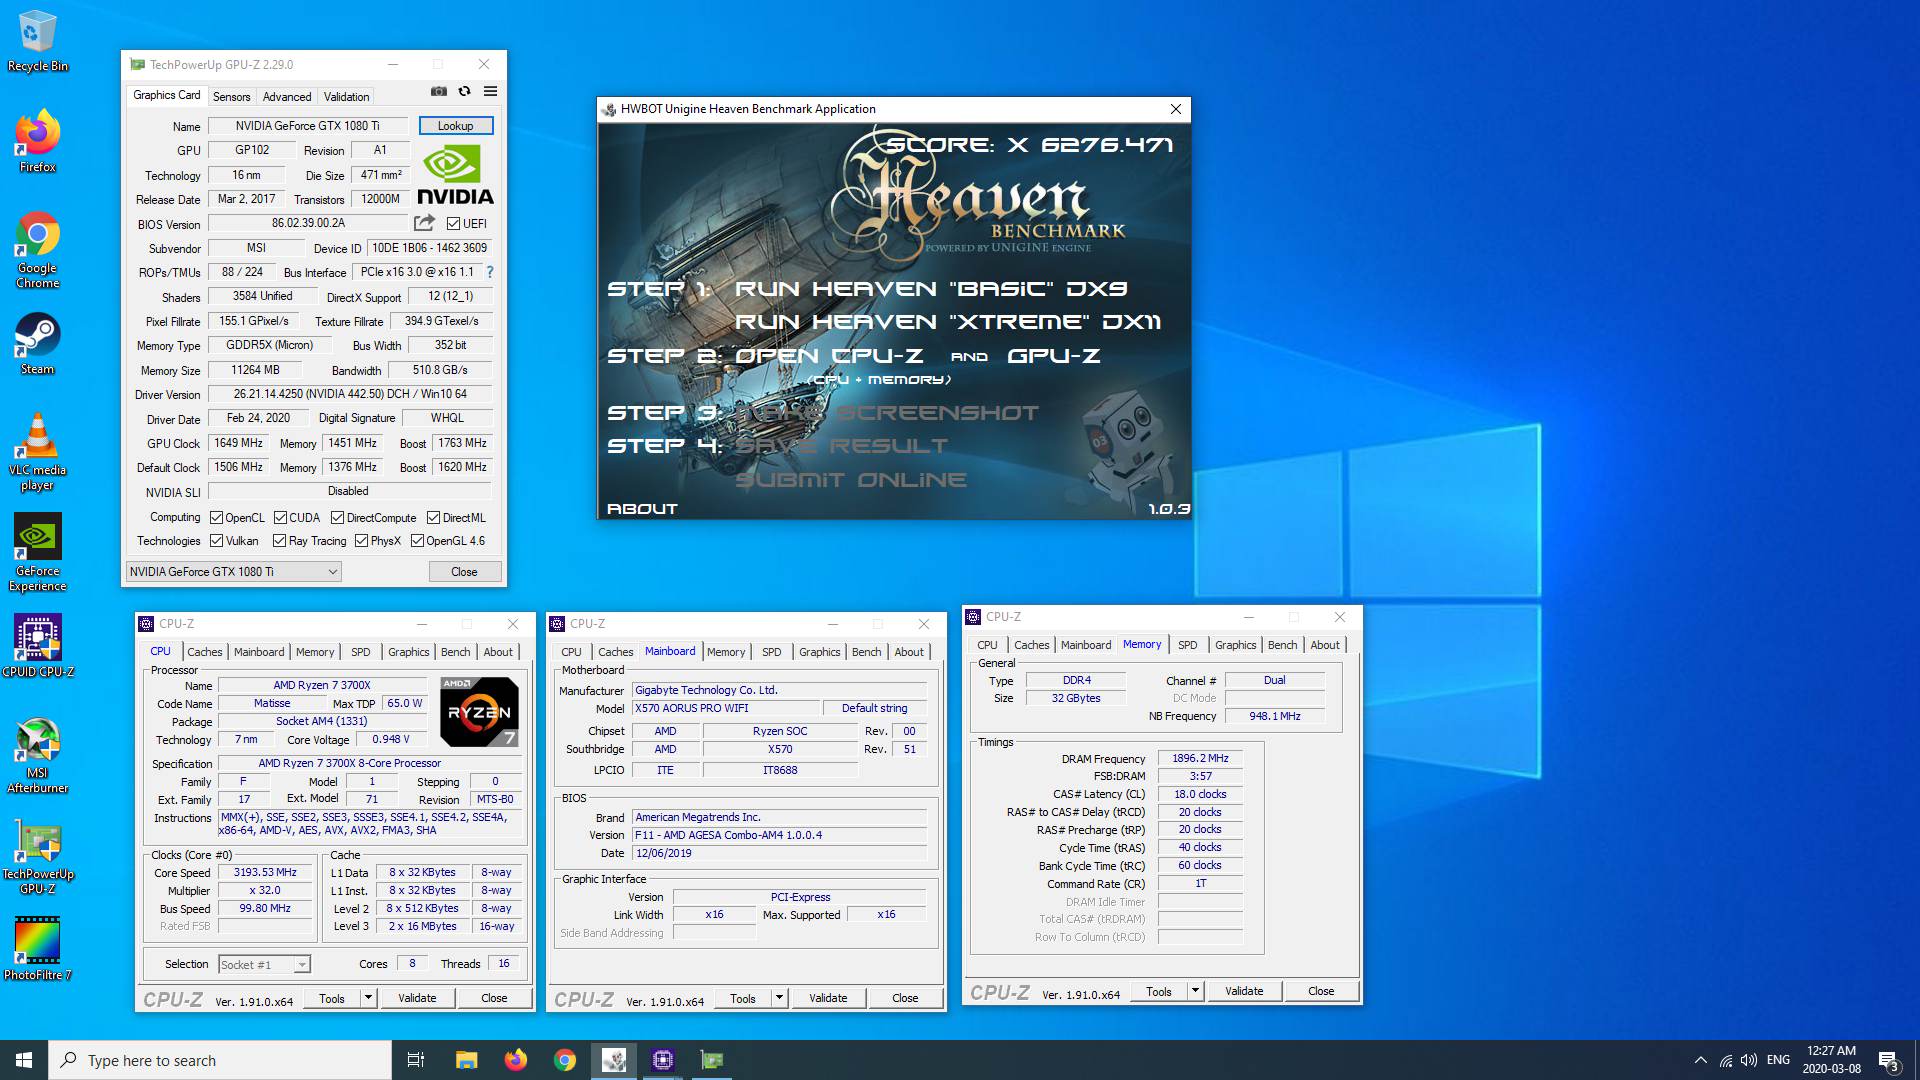Open Steam desktop shortcut
The height and width of the screenshot is (1080, 1920).
[x=38, y=345]
